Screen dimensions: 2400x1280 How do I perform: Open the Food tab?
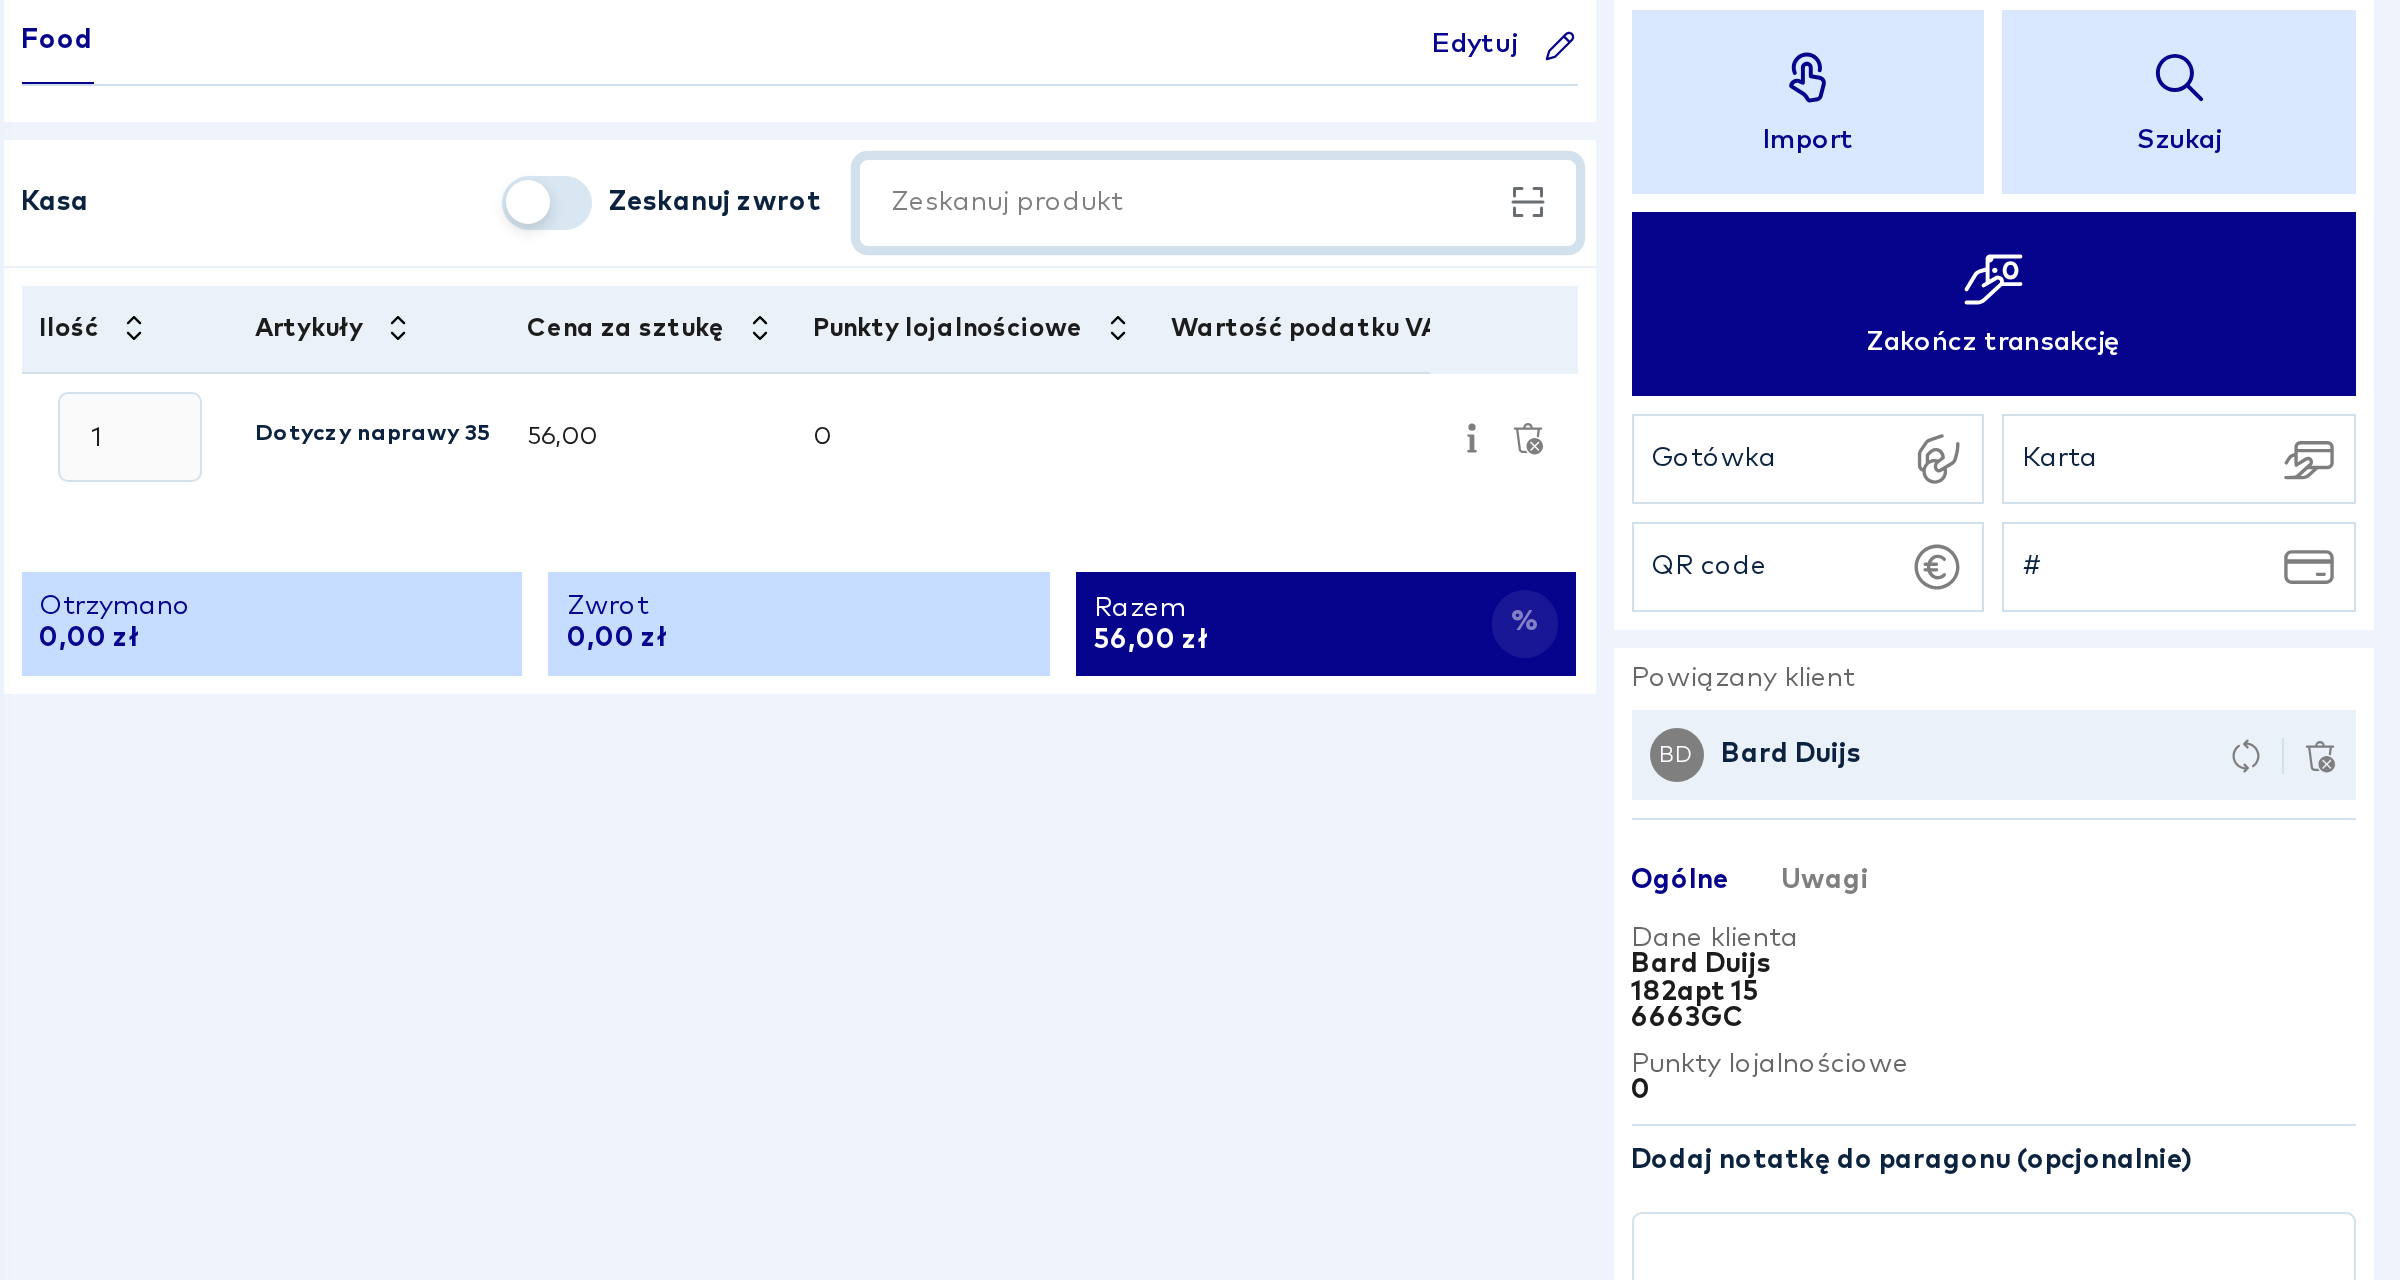point(57,40)
